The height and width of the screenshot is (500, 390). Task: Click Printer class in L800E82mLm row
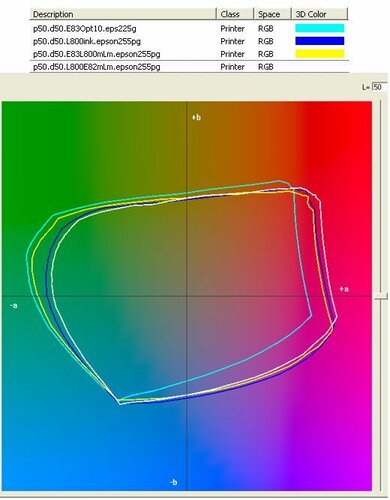tap(232, 67)
